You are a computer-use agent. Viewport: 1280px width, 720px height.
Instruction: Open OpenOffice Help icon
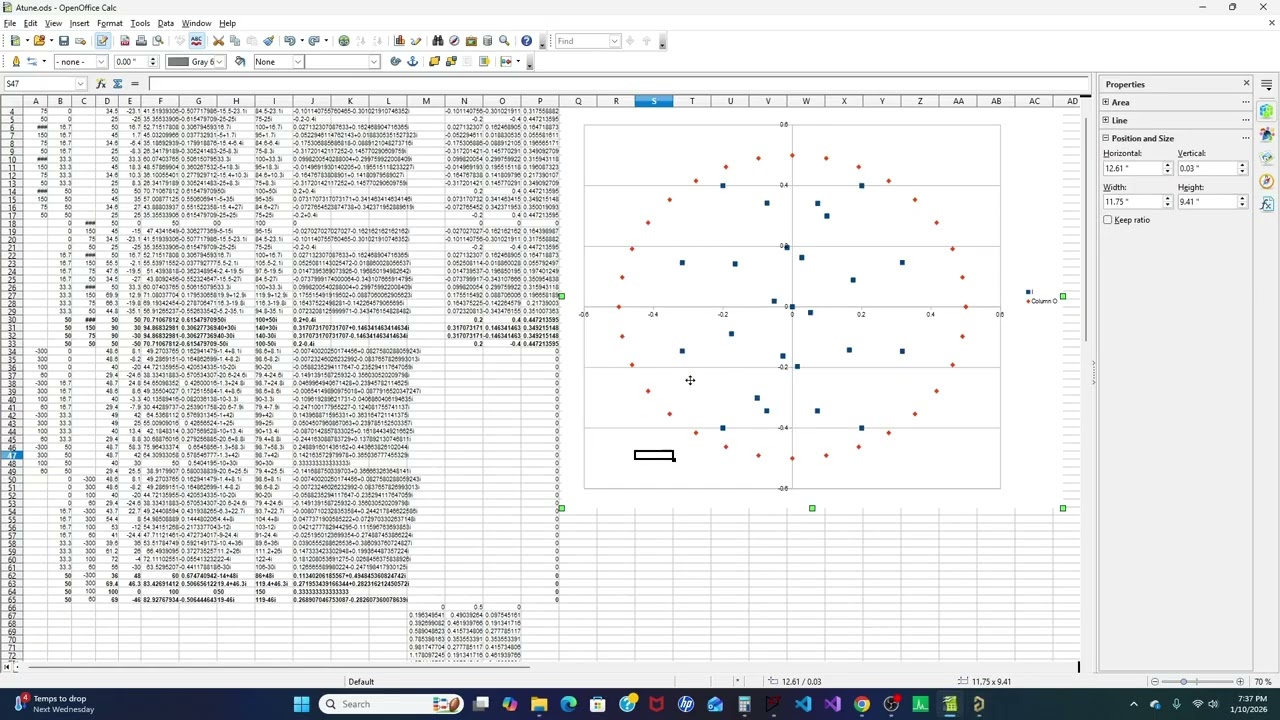pyautogui.click(x=526, y=41)
